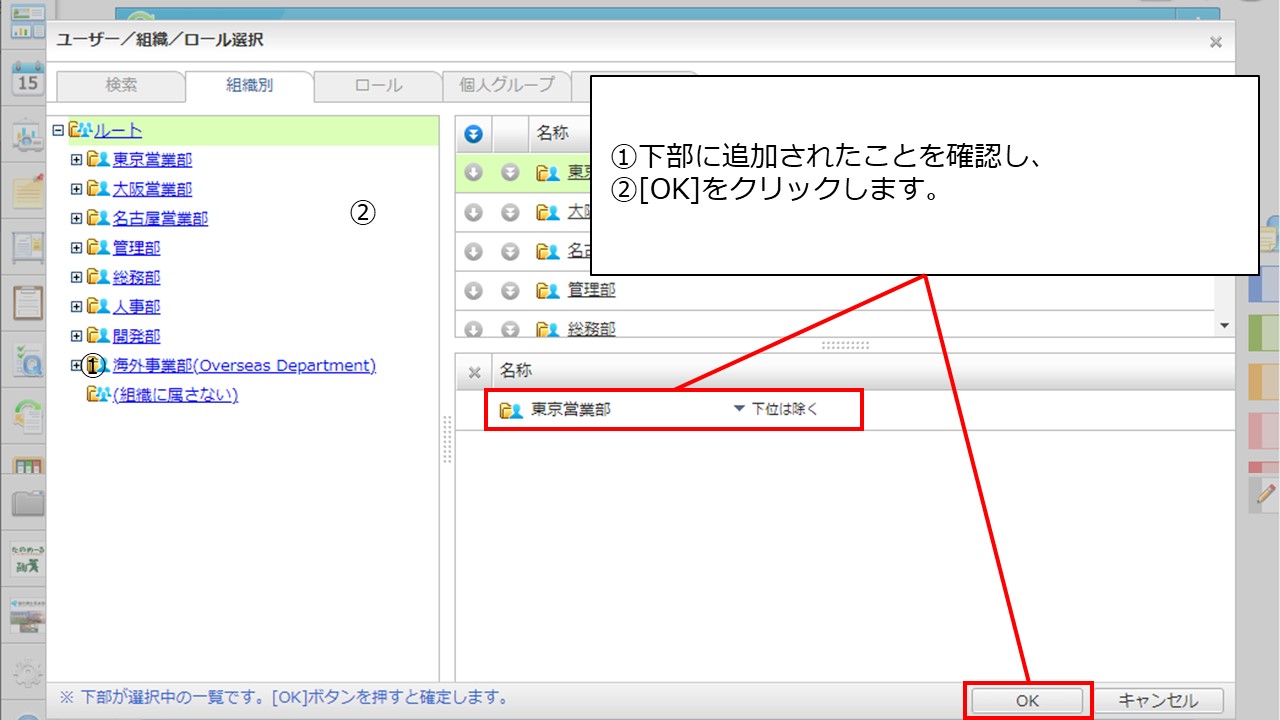Click the clipboard icon in left sidebar
Screen dimensions: 1280x720
[27, 302]
